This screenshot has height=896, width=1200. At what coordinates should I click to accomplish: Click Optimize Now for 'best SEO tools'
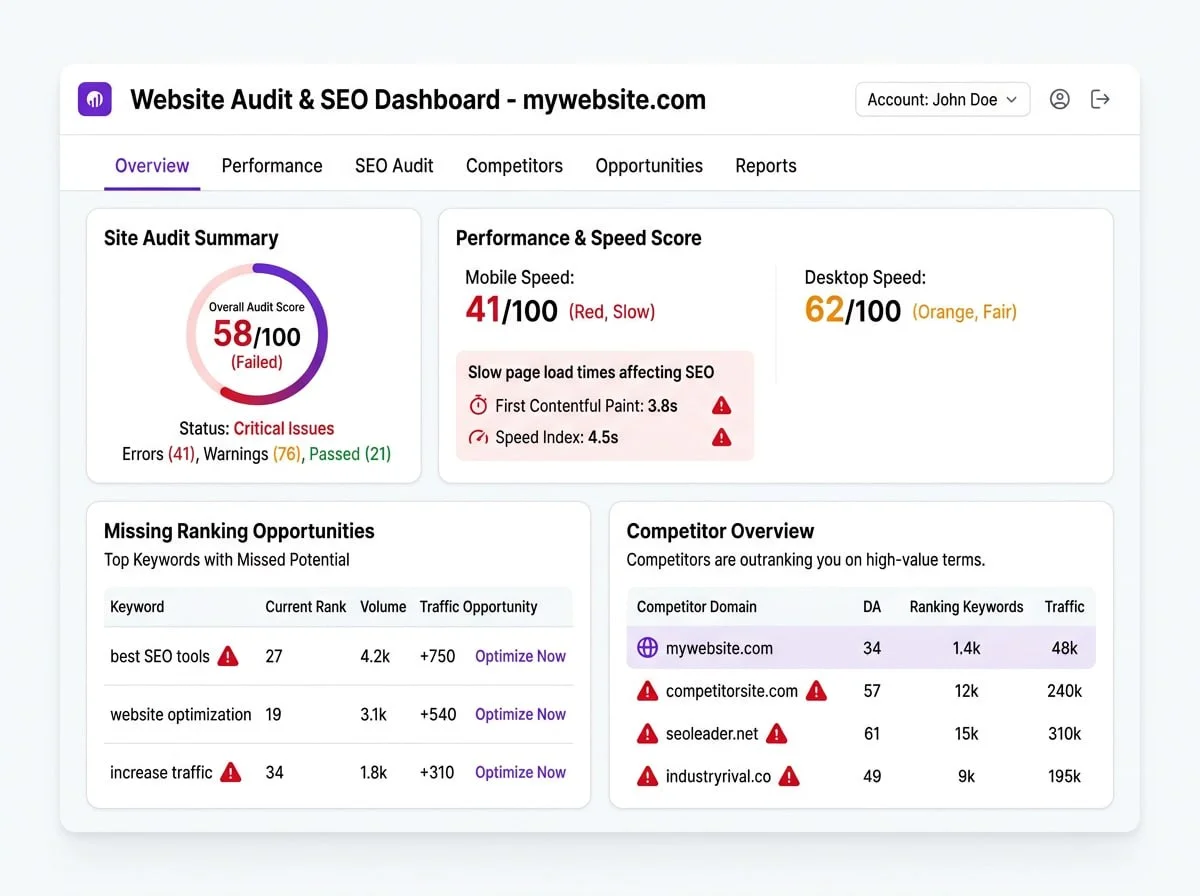pos(520,656)
